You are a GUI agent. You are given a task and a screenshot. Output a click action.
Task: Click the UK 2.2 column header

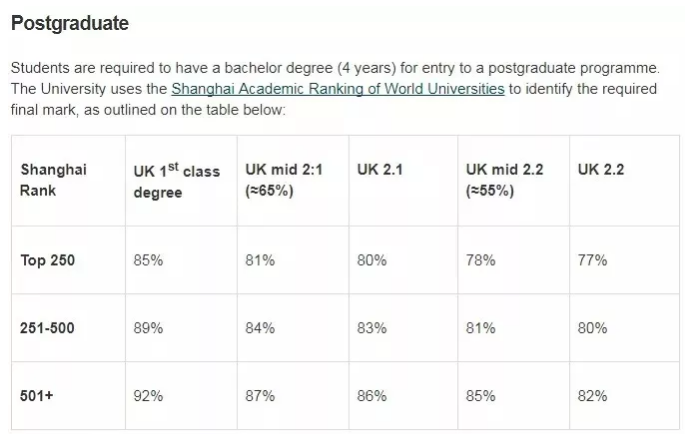tap(600, 170)
